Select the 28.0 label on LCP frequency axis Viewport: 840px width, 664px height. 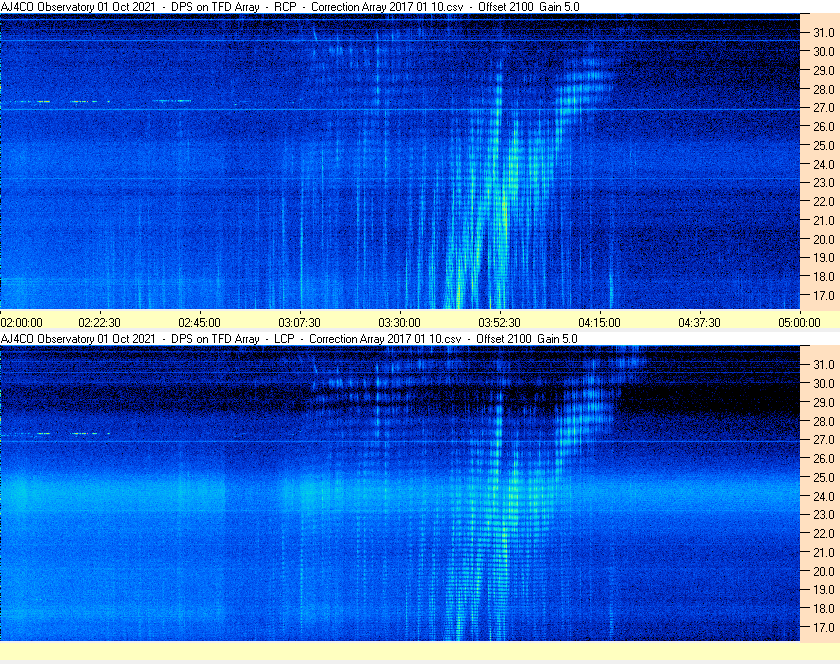[824, 422]
